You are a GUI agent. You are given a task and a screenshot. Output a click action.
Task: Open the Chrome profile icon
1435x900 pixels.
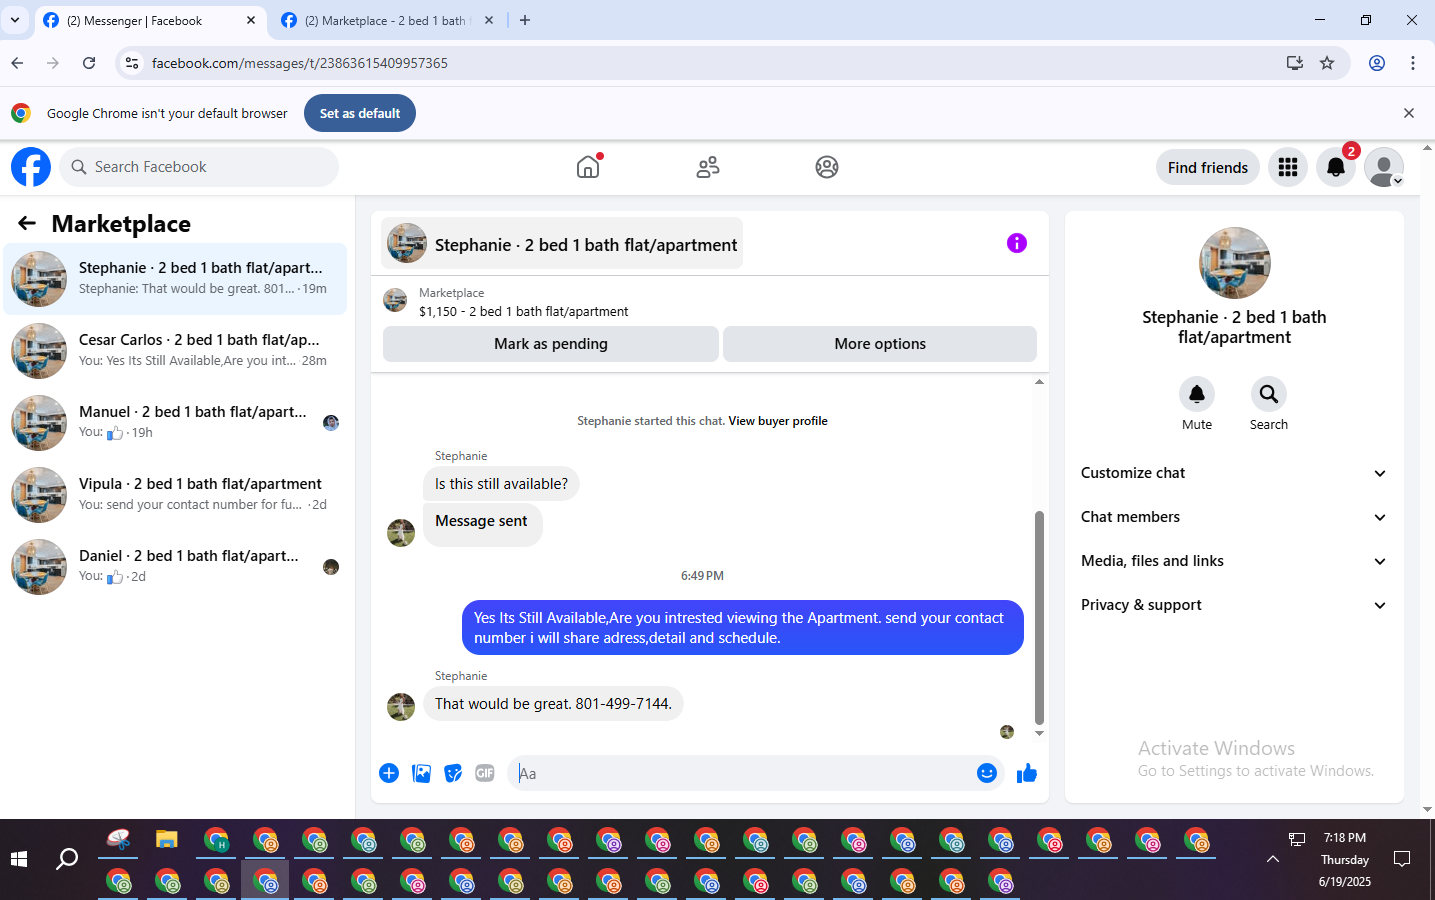[x=1377, y=63]
